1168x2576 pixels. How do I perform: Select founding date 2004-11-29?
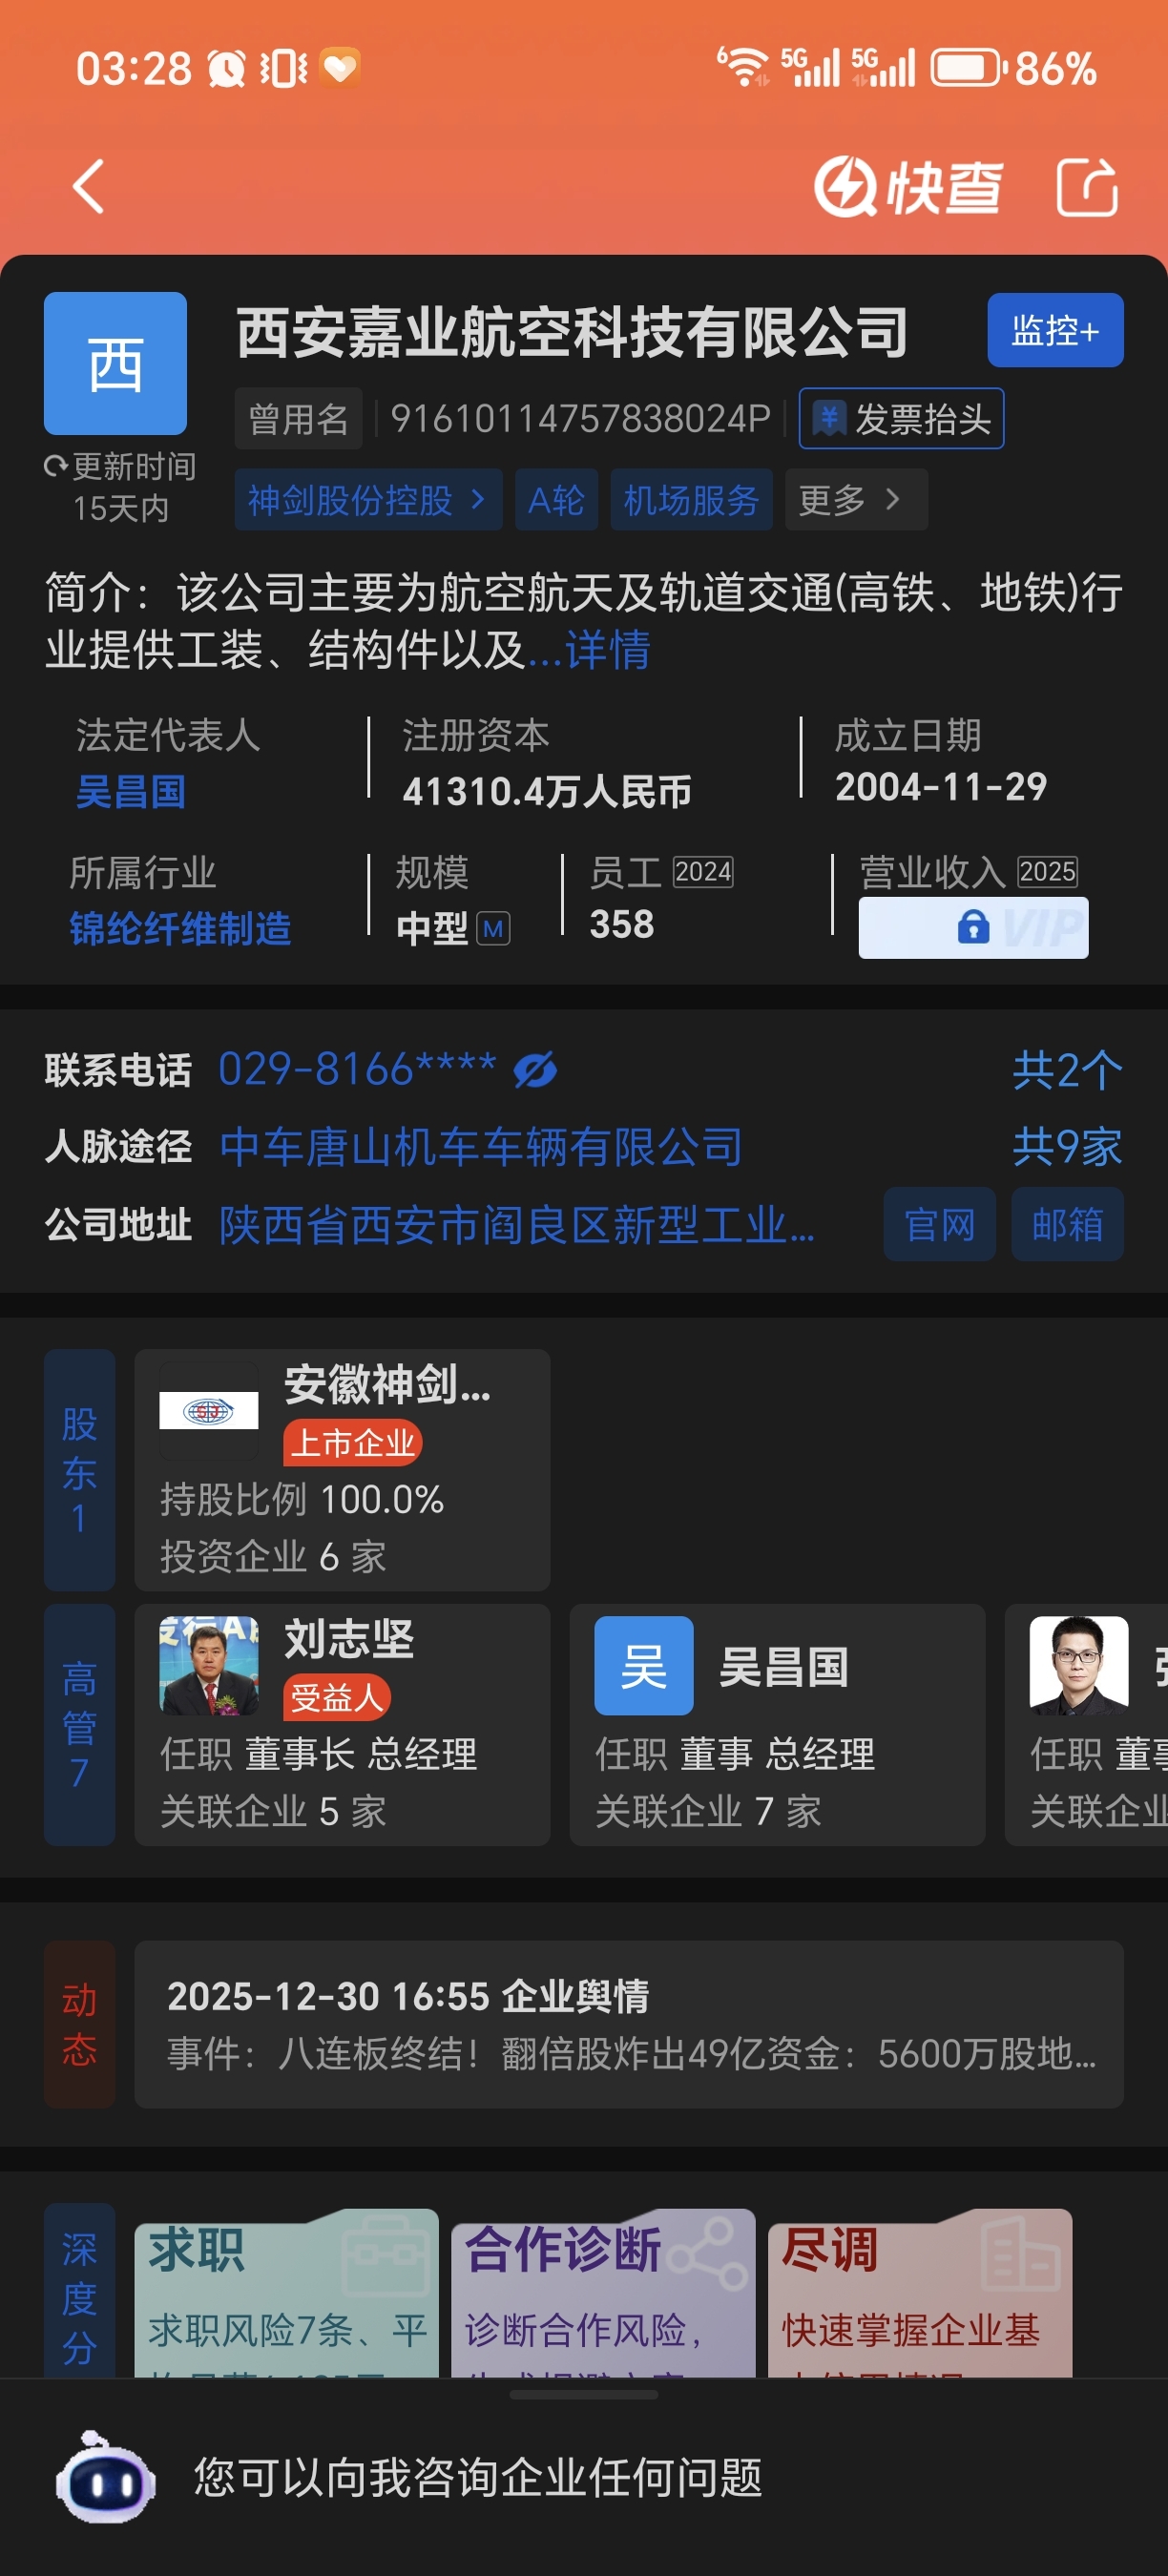click(x=941, y=787)
